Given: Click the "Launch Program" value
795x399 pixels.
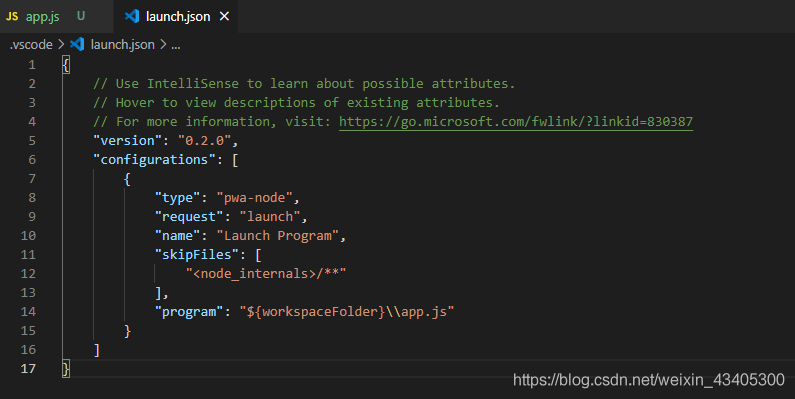Looking at the screenshot, I should click(x=278, y=236).
